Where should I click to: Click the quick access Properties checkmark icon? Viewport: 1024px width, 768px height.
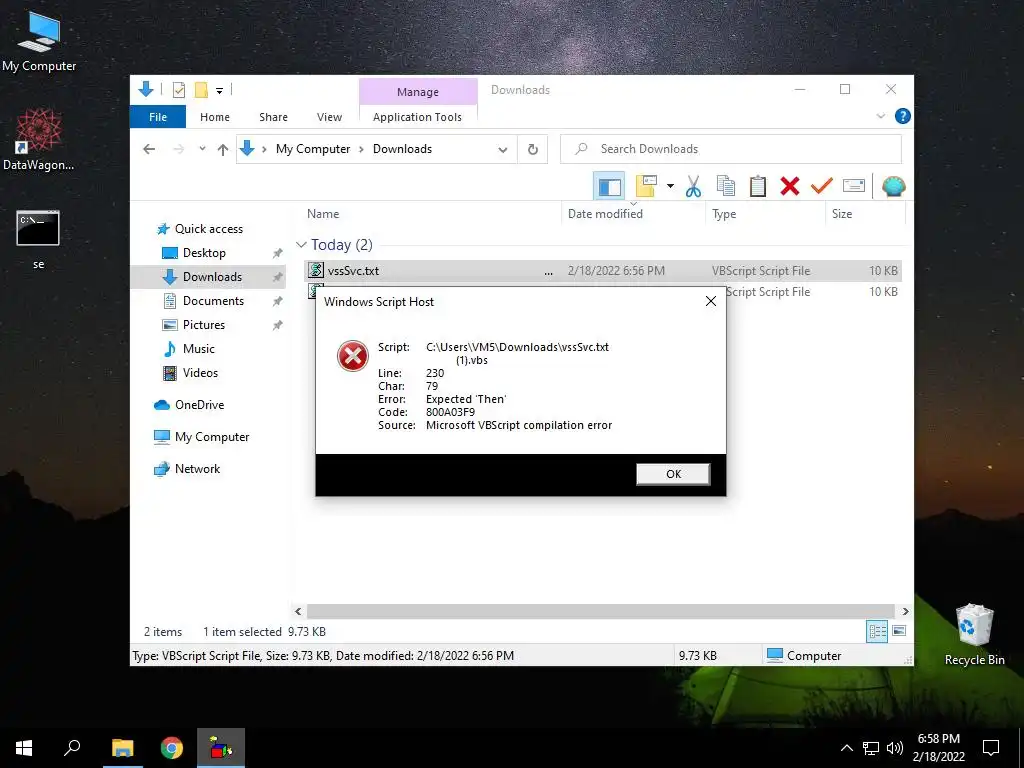click(x=179, y=90)
